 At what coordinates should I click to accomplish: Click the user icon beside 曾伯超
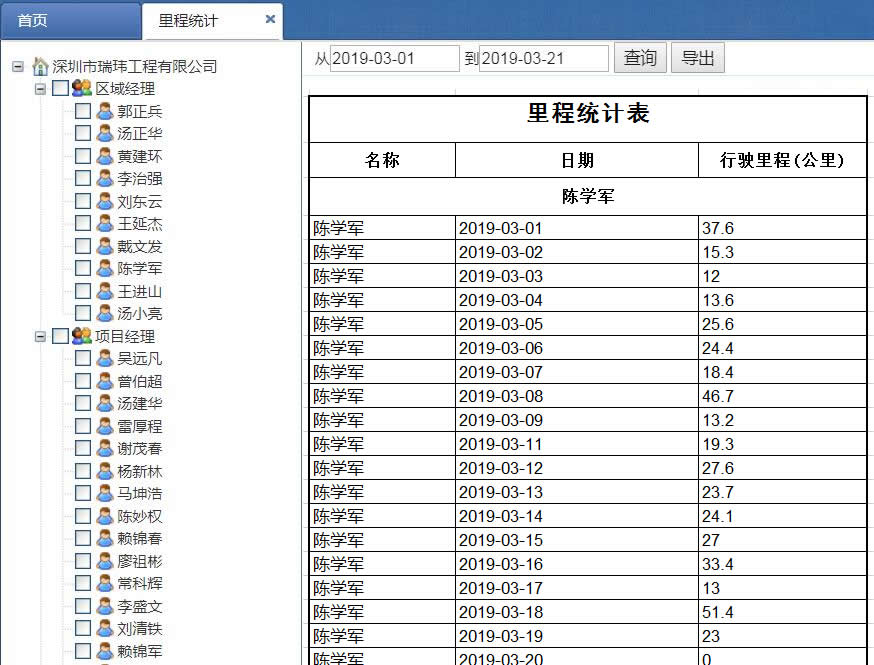(x=105, y=381)
